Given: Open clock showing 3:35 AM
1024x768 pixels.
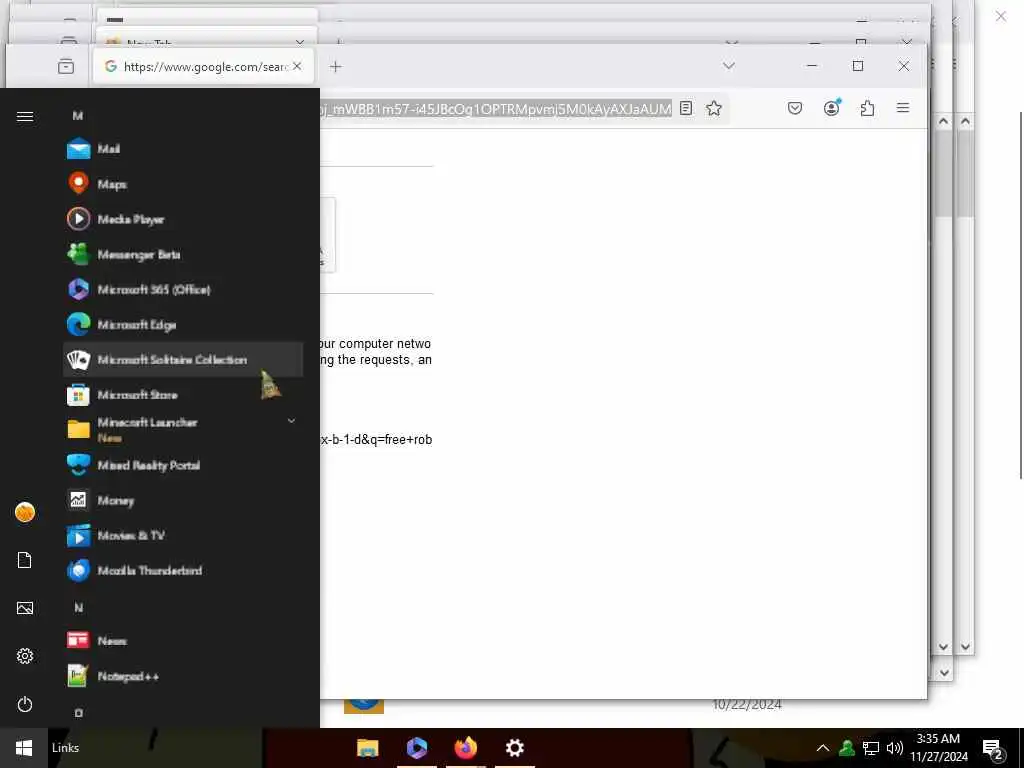Looking at the screenshot, I should (938, 748).
